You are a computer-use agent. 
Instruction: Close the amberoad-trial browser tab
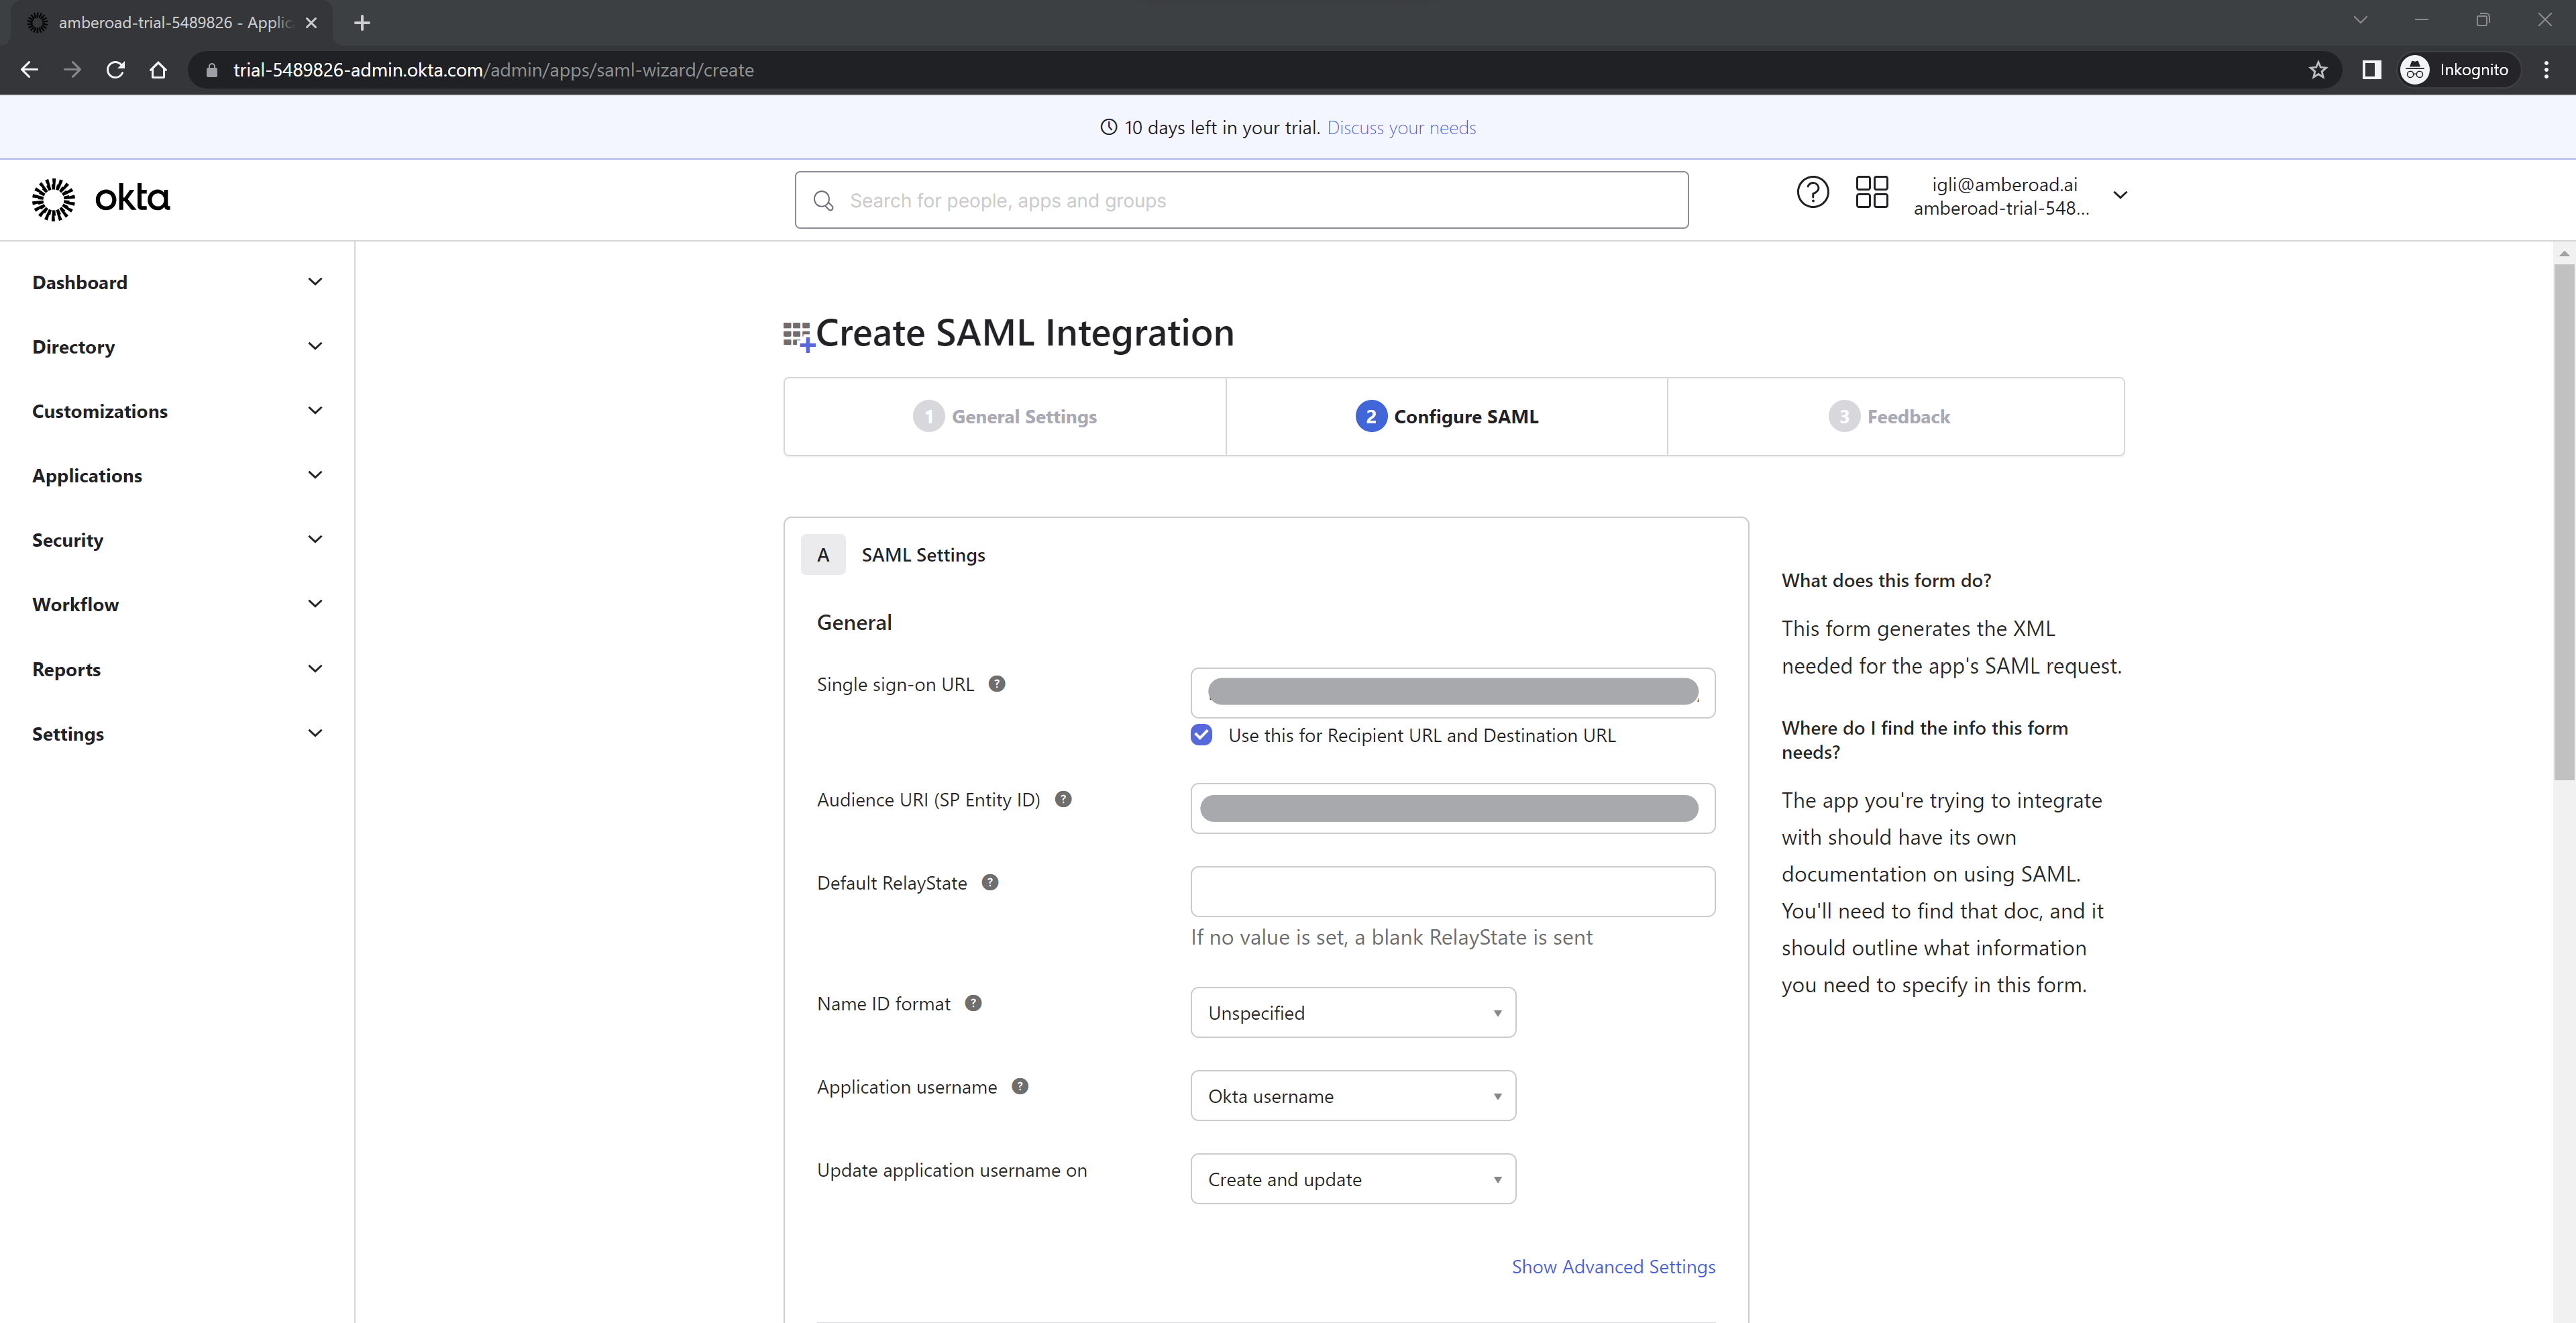click(311, 22)
